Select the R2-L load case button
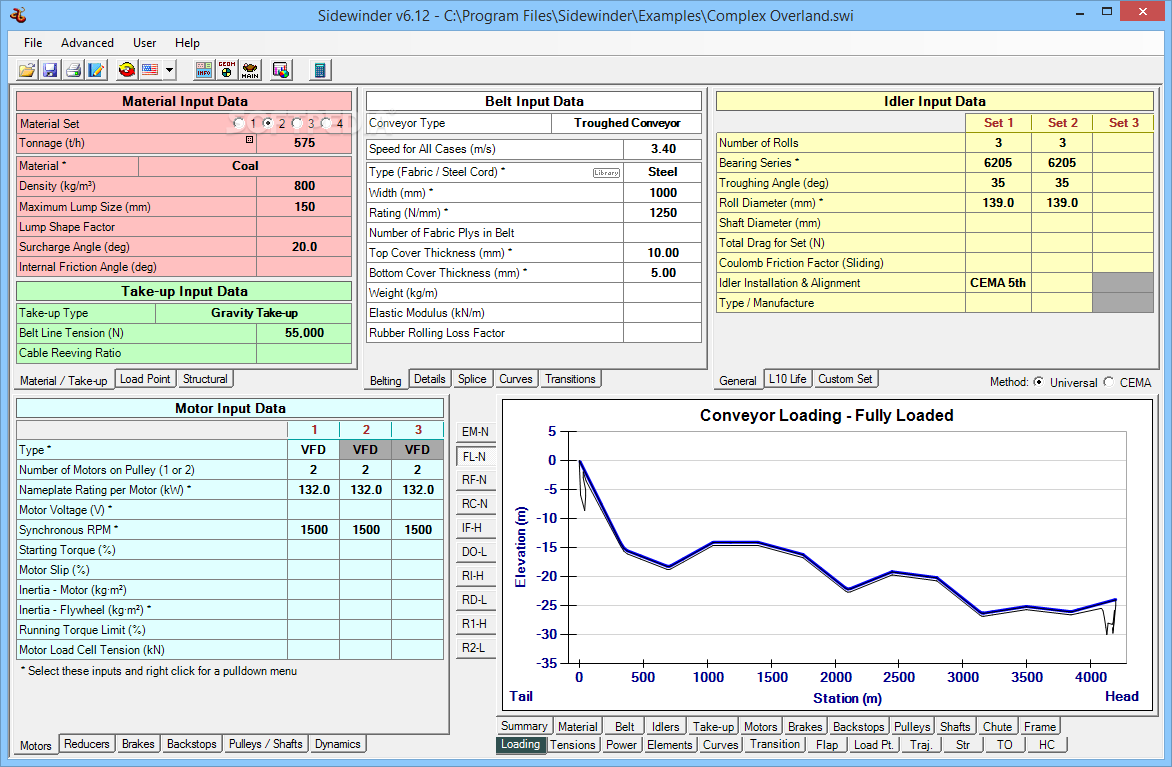The image size is (1172, 767). [x=475, y=647]
